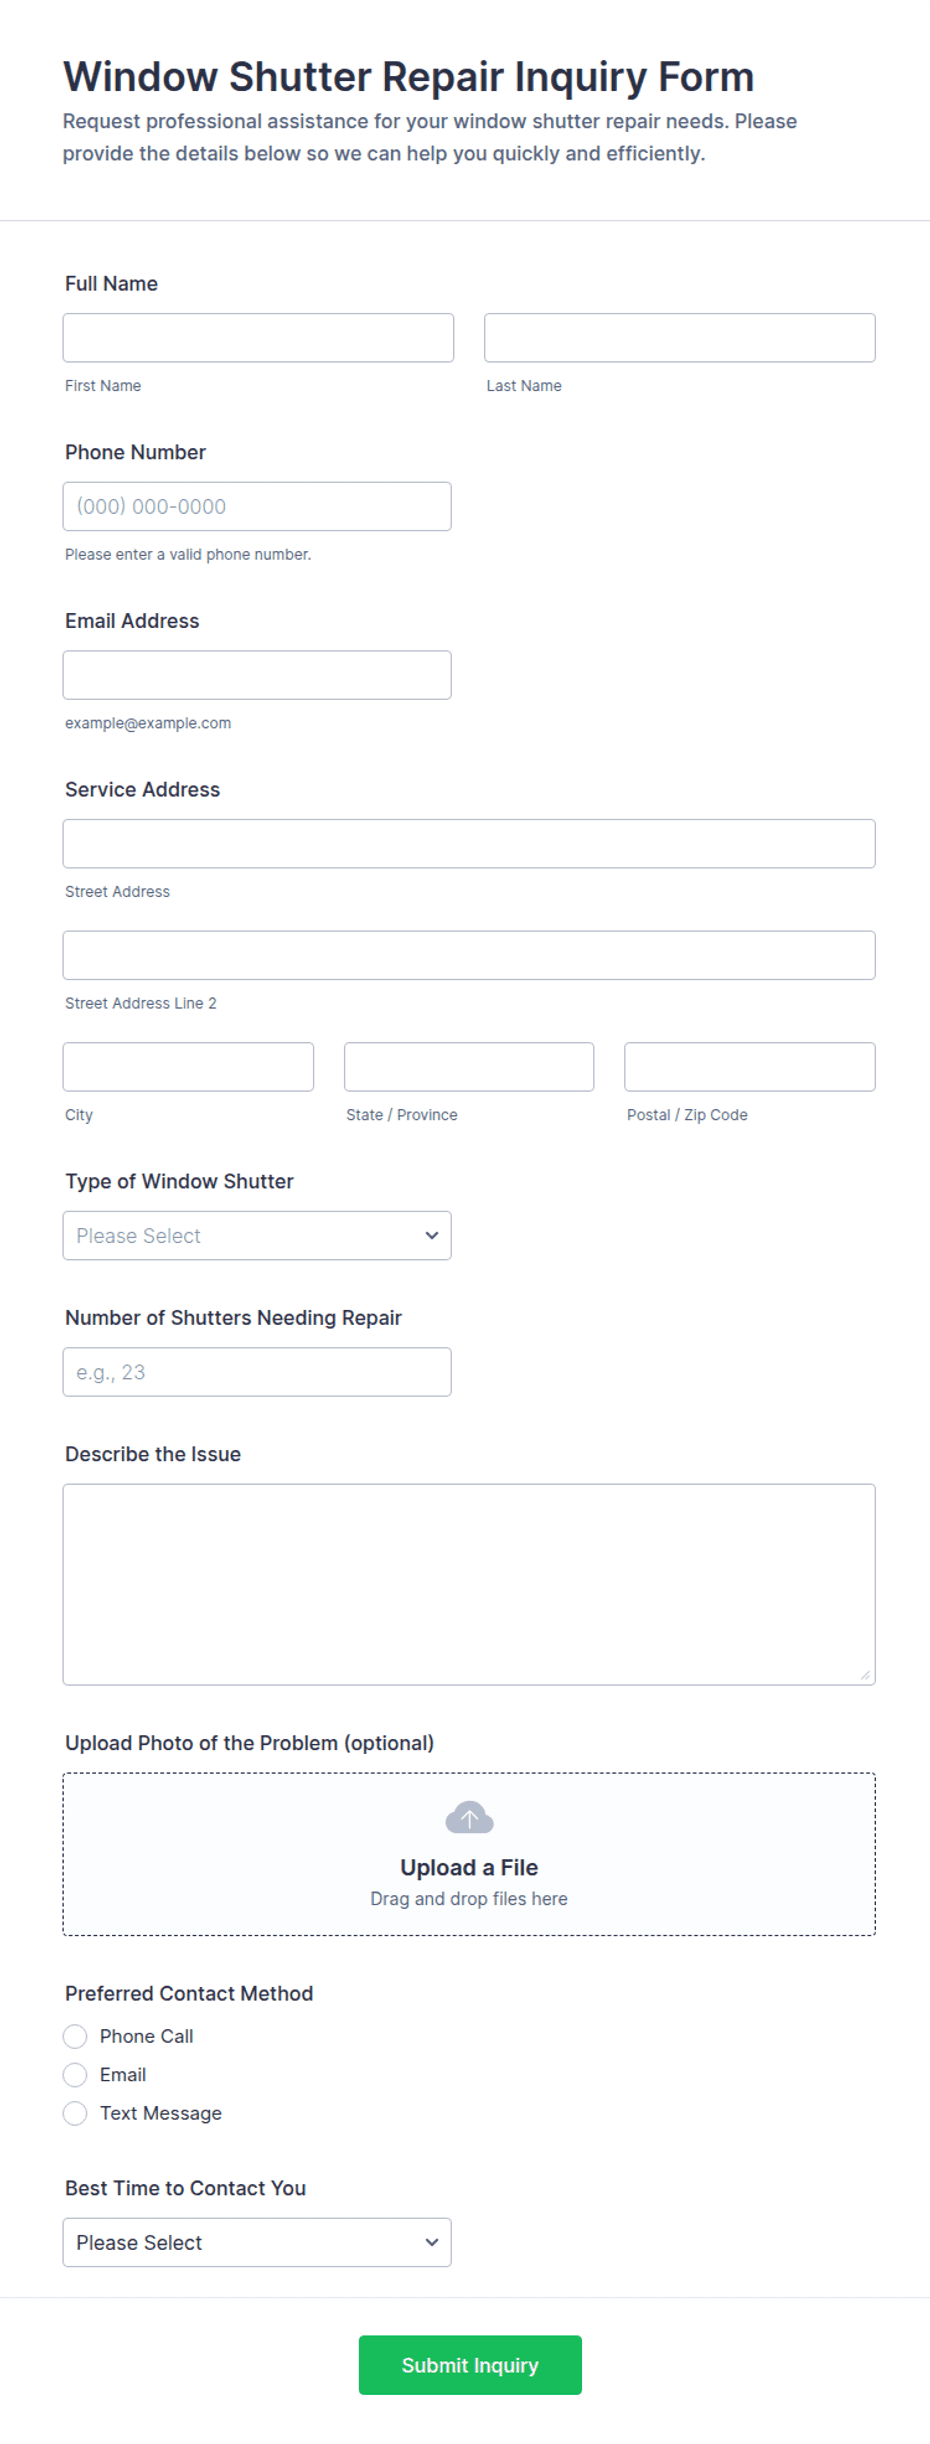
Task: Click chevron arrow in shutter type selector
Action: tap(432, 1236)
